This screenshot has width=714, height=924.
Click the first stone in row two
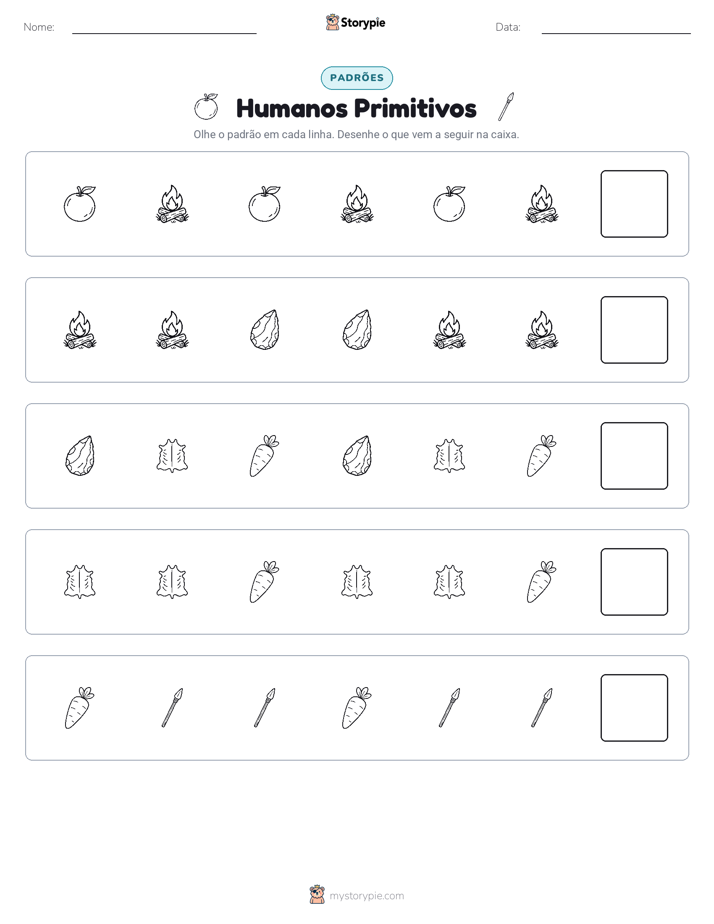(265, 330)
